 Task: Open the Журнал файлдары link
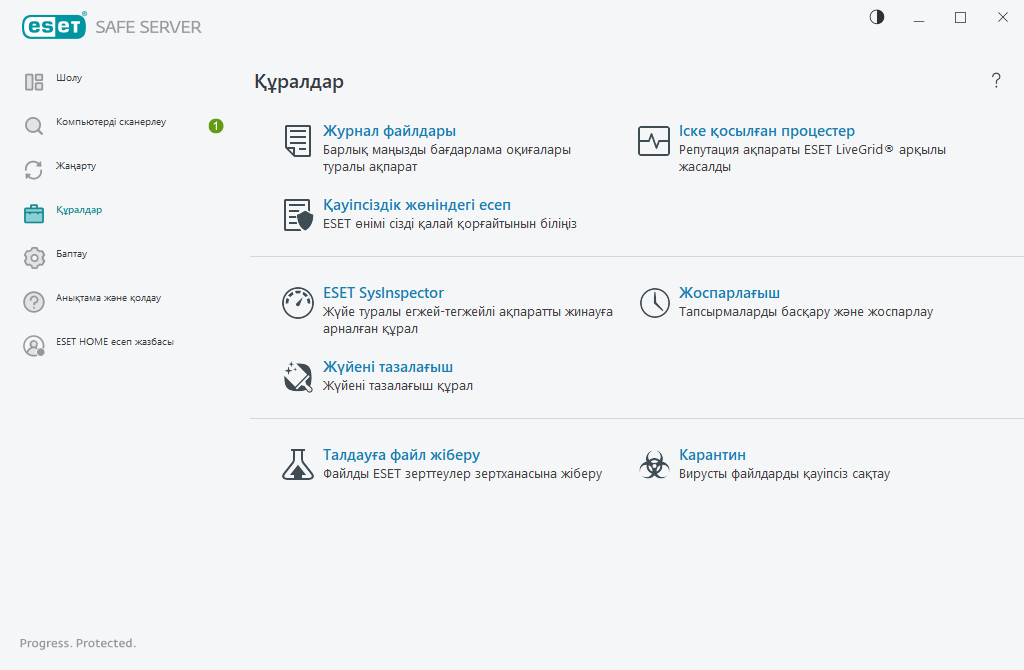click(389, 131)
